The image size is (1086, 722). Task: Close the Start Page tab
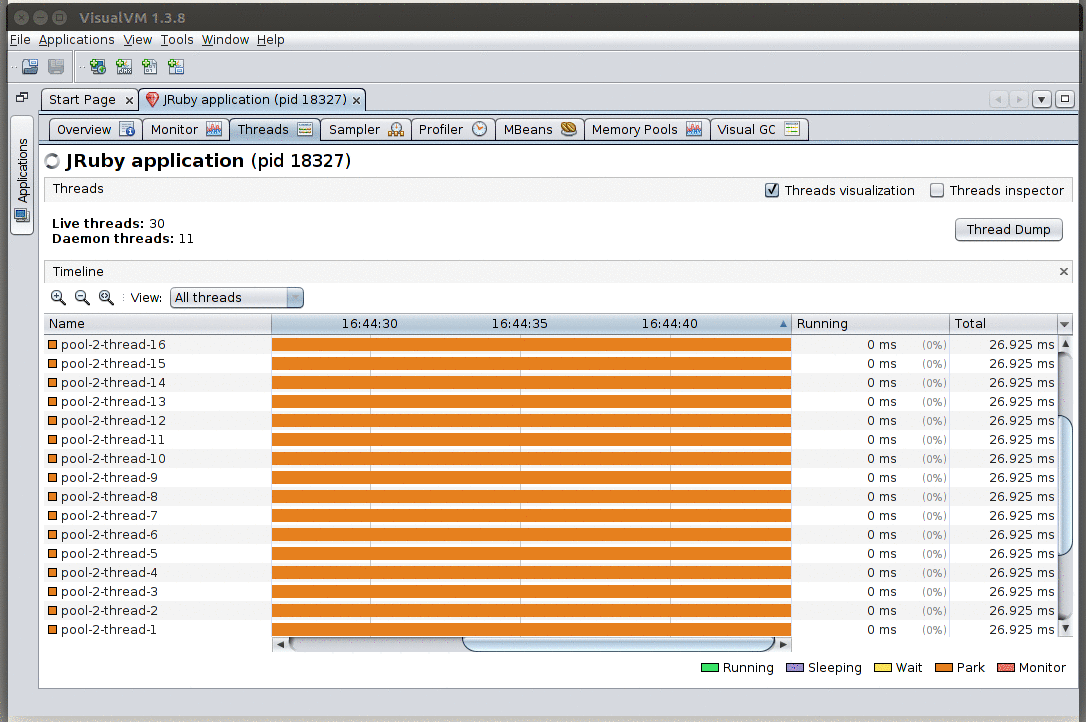pyautogui.click(x=129, y=100)
